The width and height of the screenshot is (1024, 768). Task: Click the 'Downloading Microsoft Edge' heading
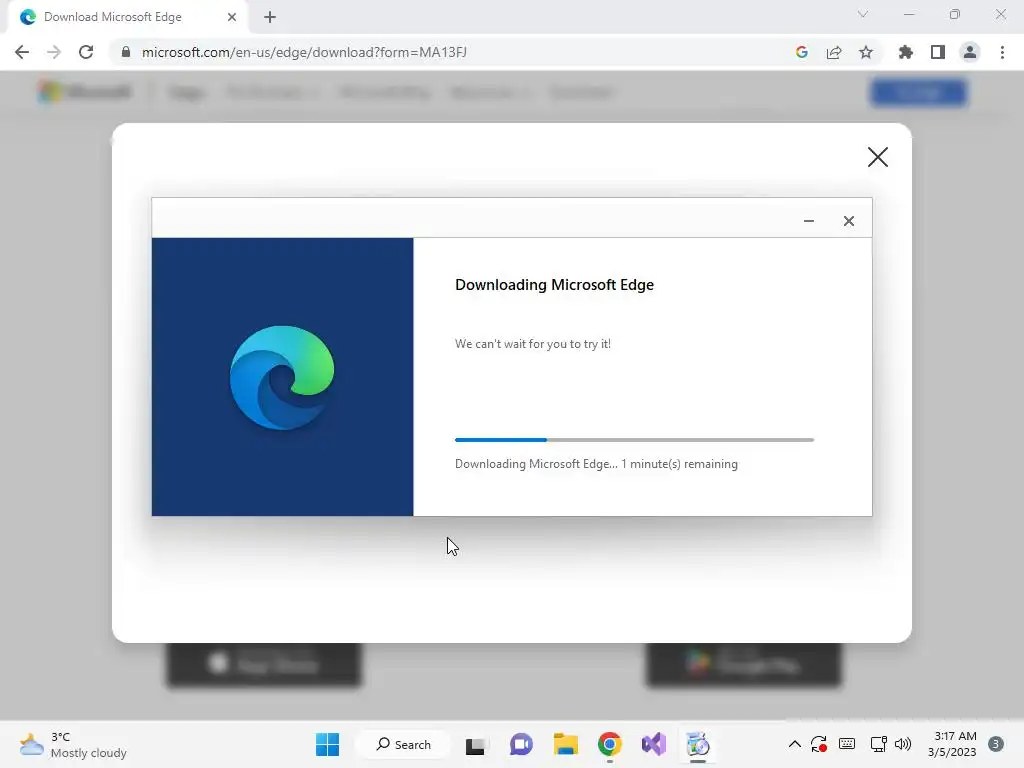[554, 285]
